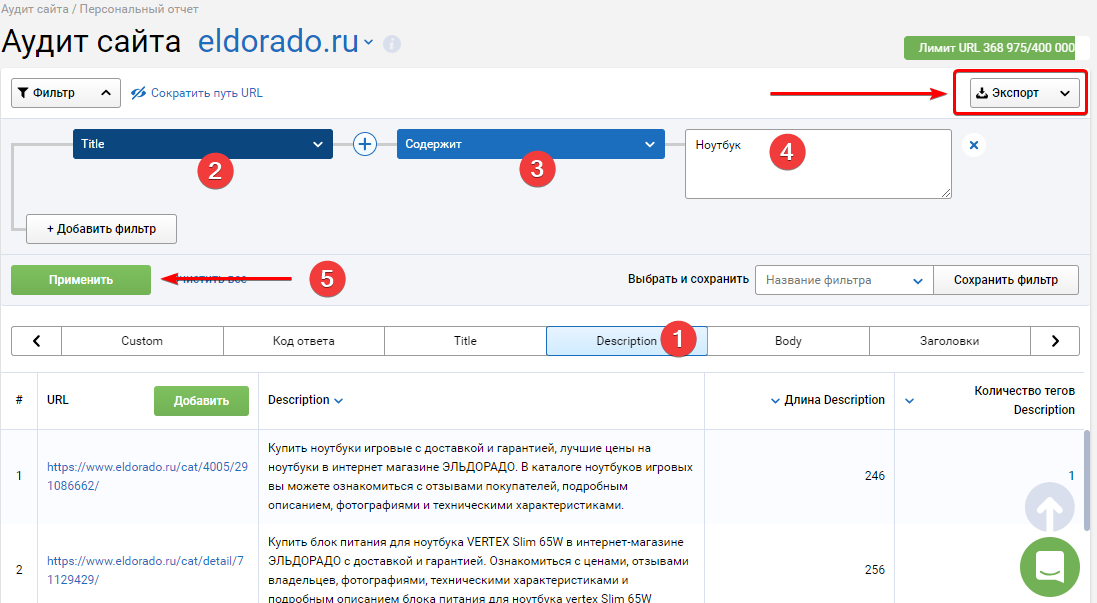Remove filter row with the X icon
Viewport: 1097px width, 603px height.
click(973, 145)
